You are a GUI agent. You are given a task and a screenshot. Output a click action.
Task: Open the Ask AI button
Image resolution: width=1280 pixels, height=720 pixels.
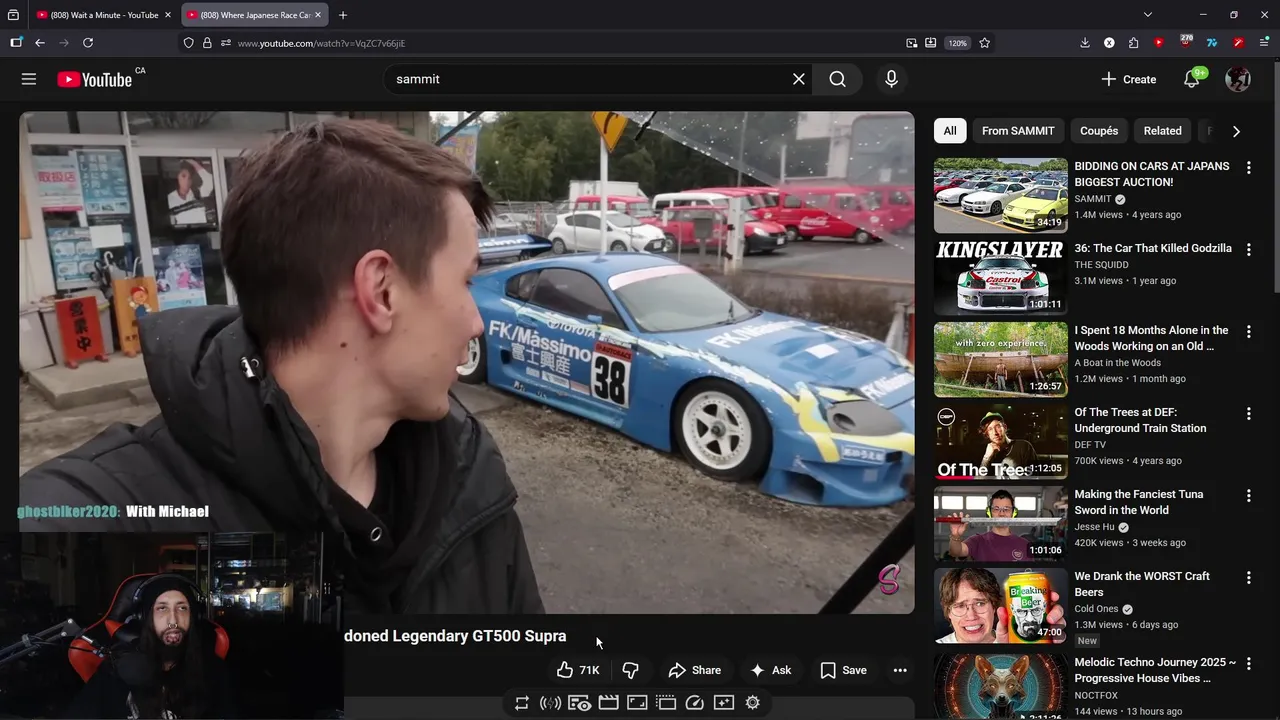[x=771, y=670]
